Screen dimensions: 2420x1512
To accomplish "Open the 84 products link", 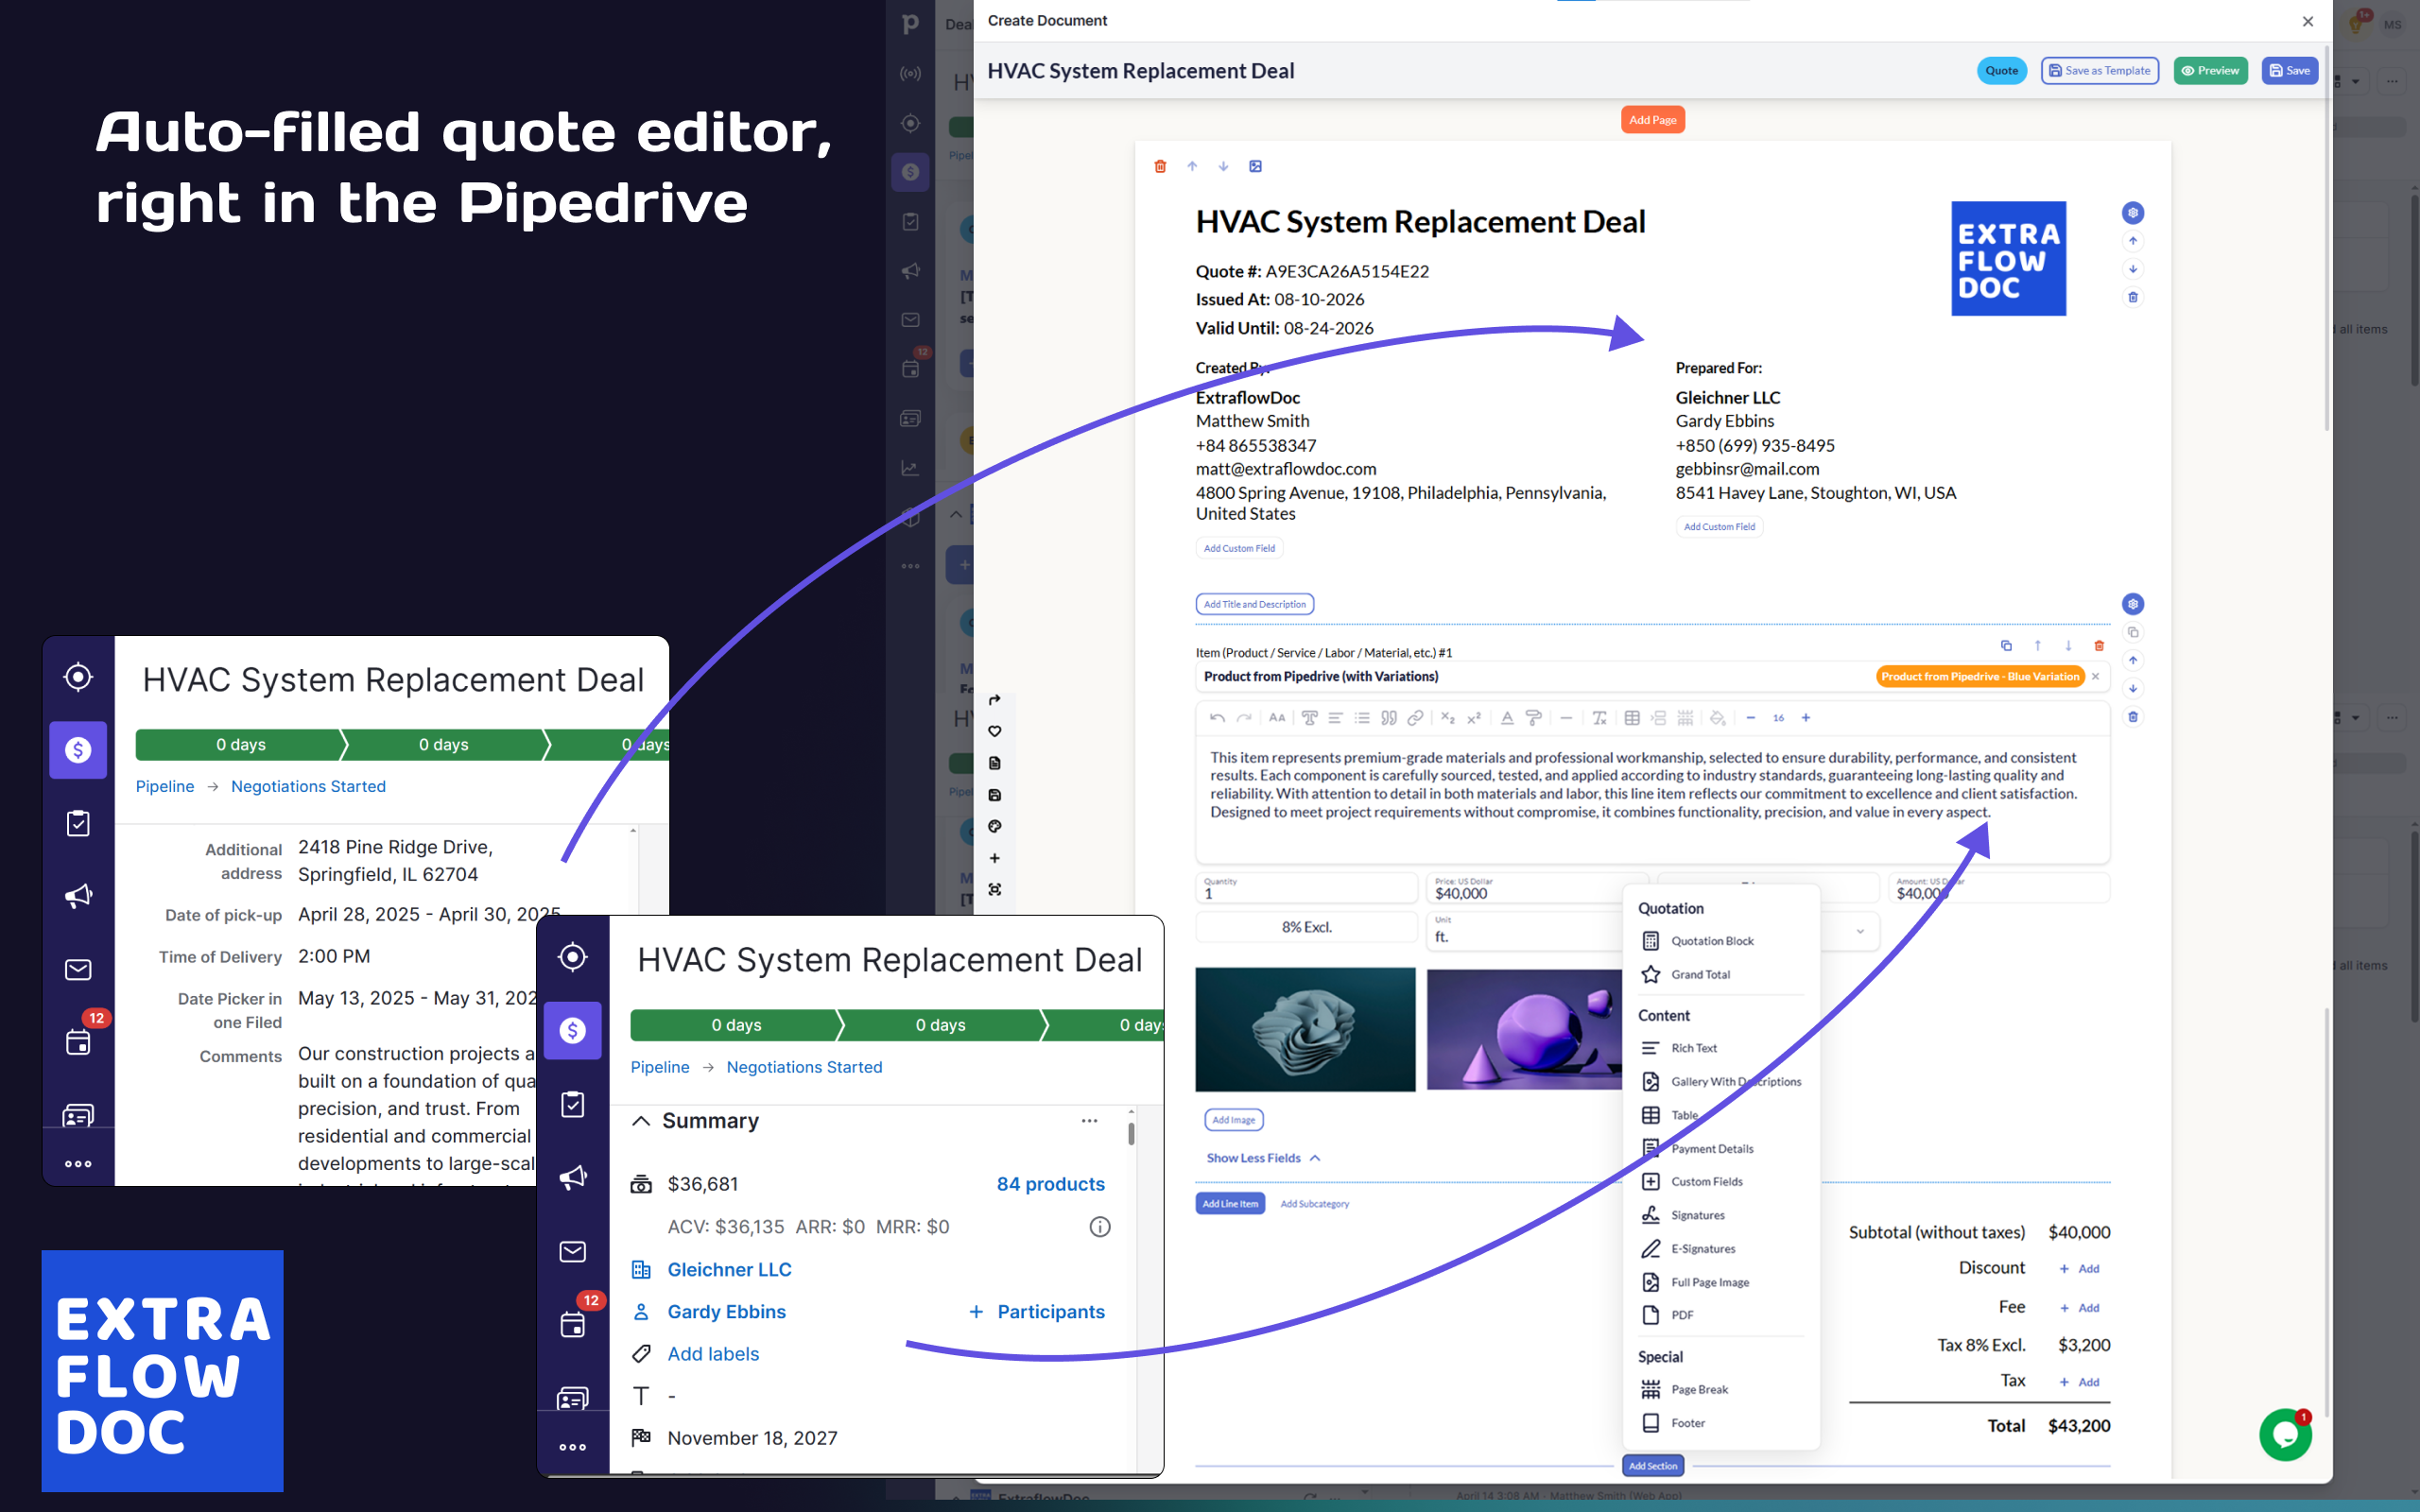I will [1050, 1184].
